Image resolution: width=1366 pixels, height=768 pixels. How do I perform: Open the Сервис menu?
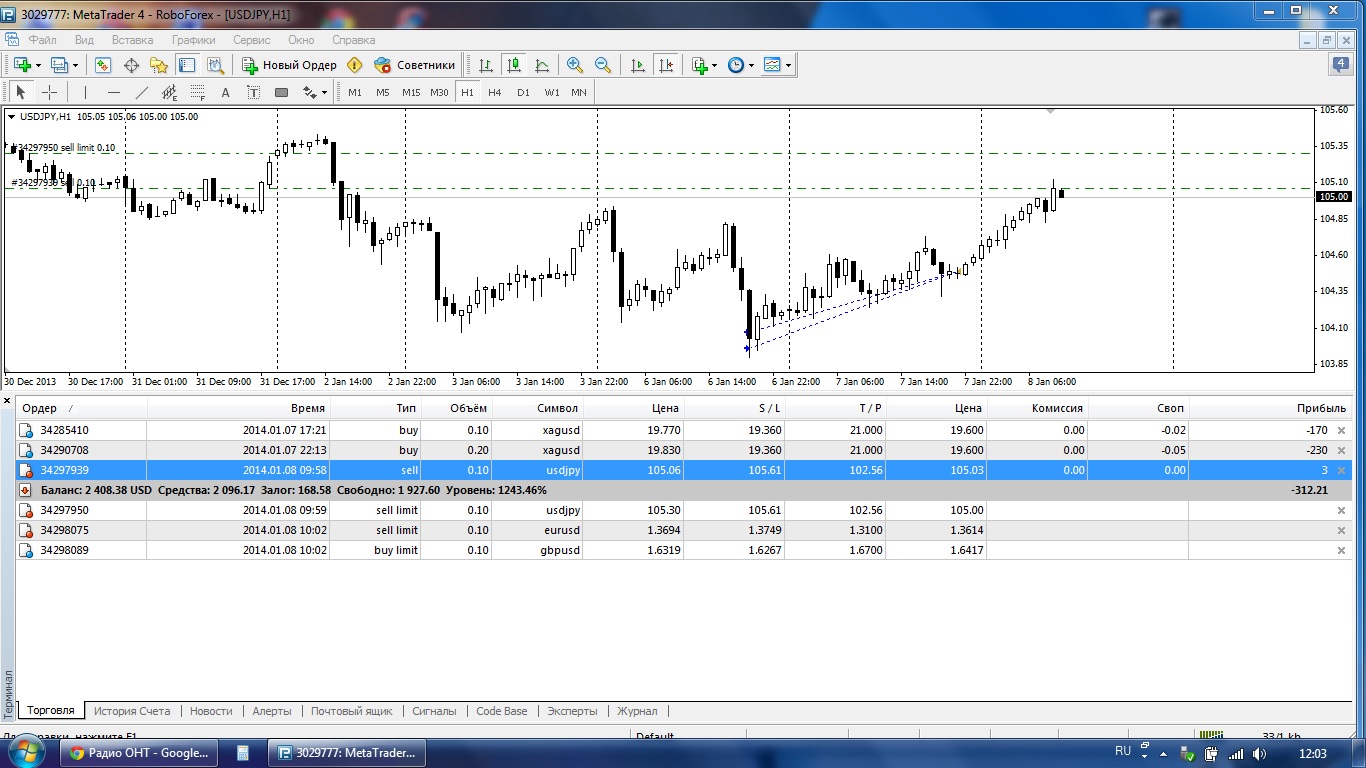click(251, 40)
